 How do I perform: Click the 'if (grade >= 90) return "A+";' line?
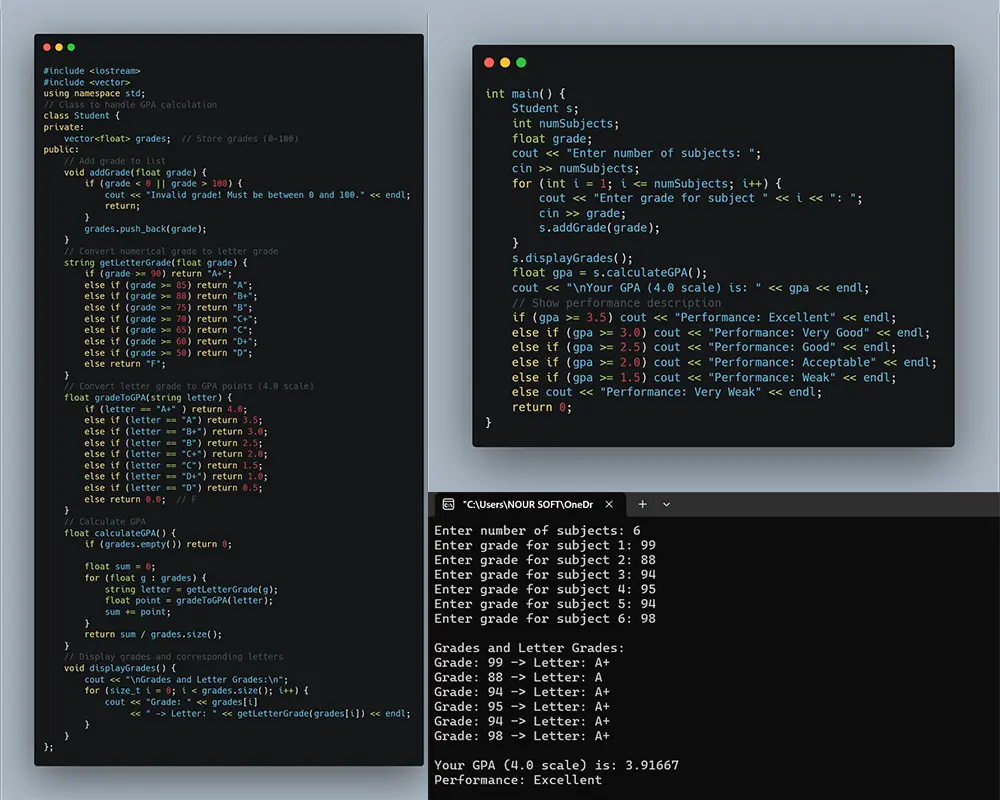point(158,274)
